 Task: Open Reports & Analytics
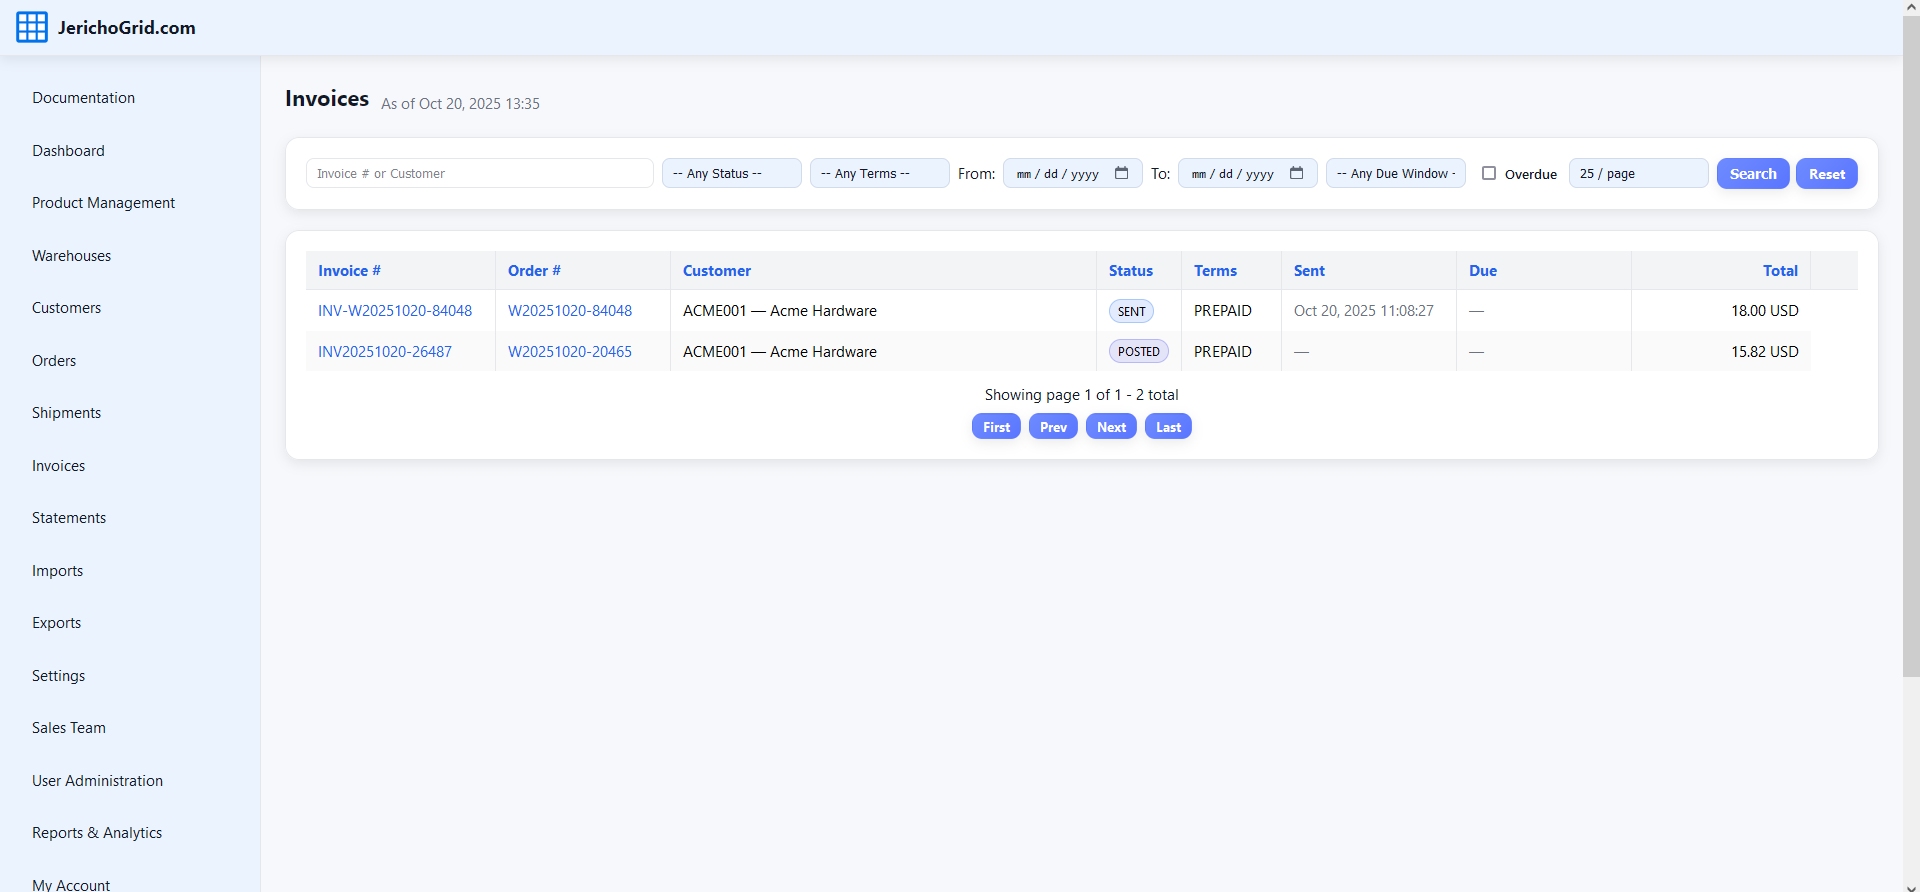[x=97, y=833]
